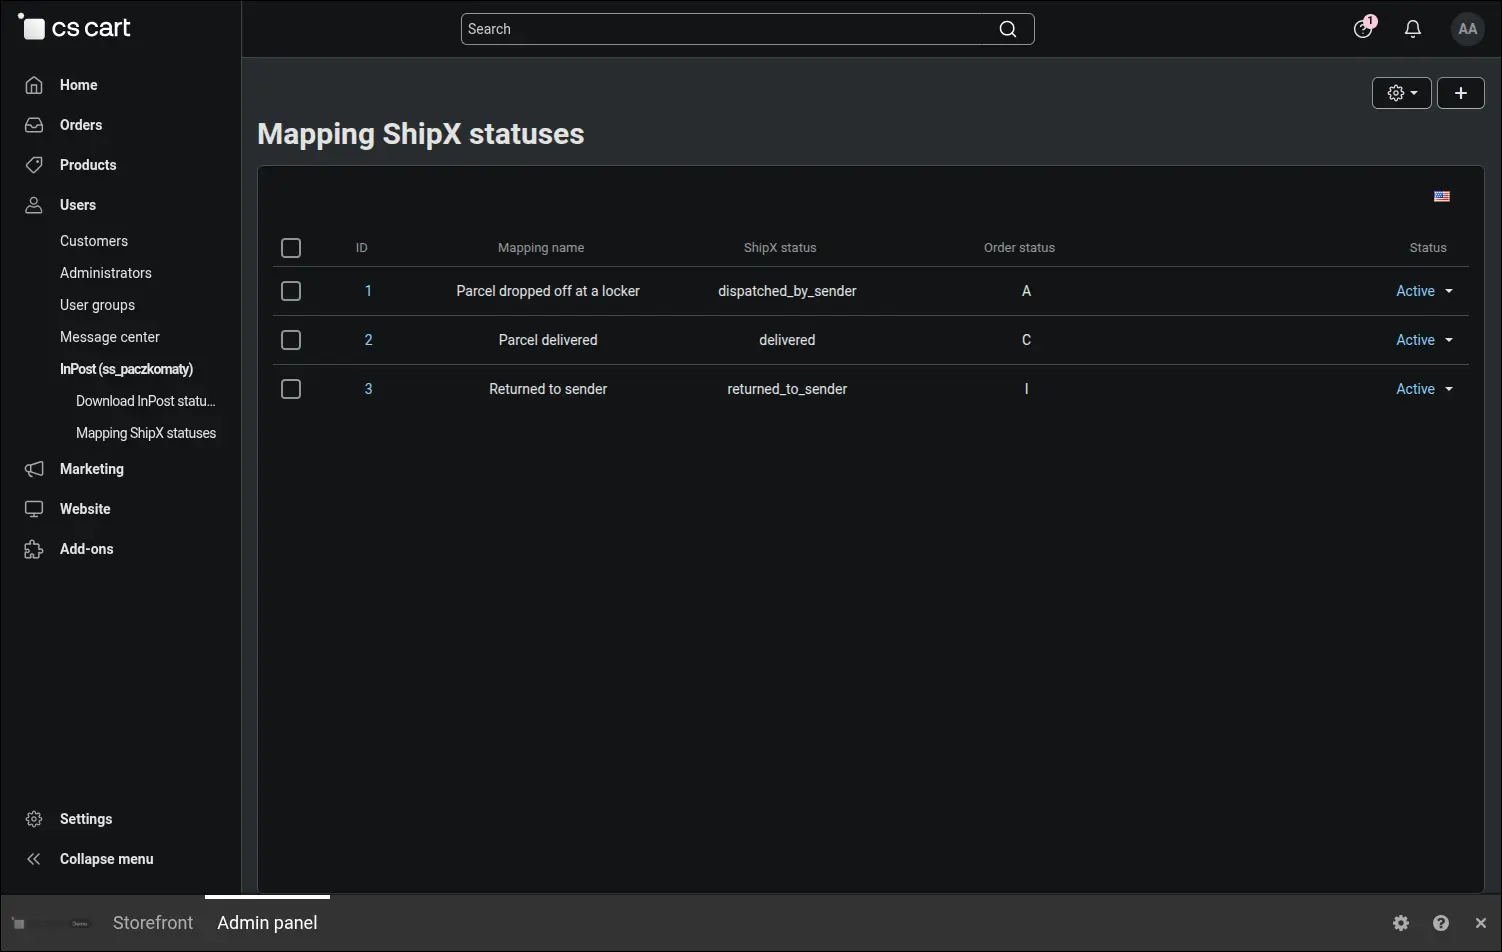
Task: Click 'Parcel dropped off at a locker' name
Action: pyautogui.click(x=548, y=291)
